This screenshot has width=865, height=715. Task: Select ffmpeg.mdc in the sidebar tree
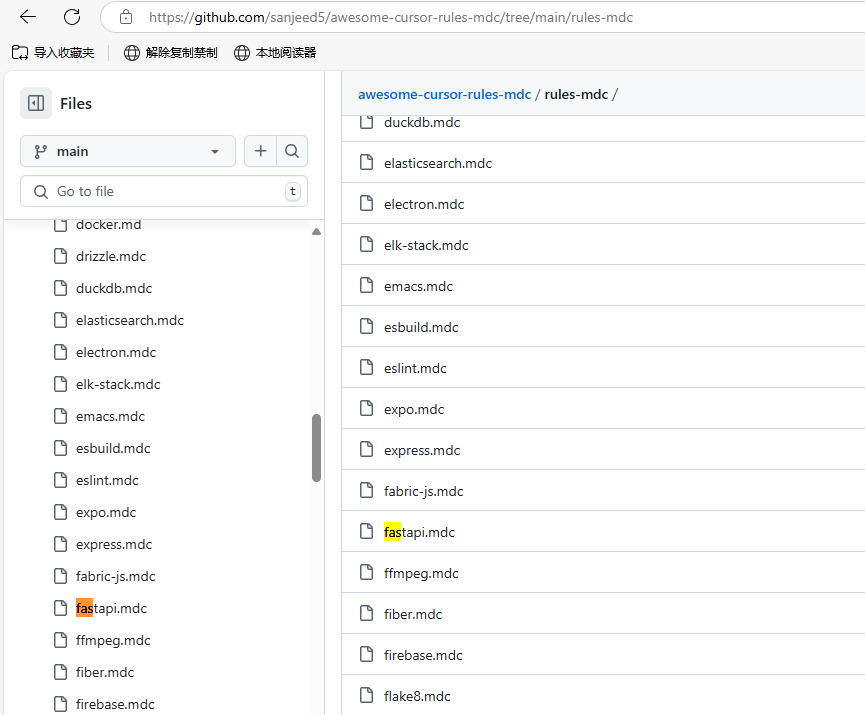point(113,641)
